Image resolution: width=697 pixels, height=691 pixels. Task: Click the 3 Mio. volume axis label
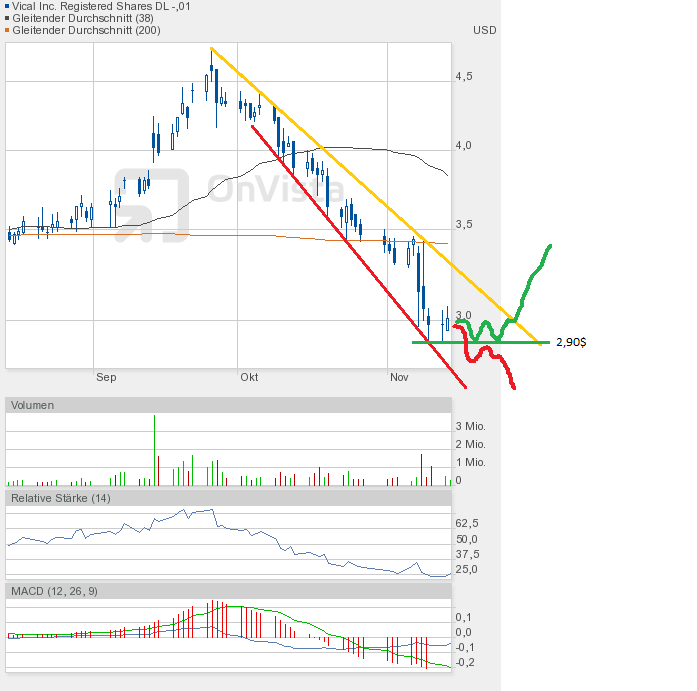[471, 427]
